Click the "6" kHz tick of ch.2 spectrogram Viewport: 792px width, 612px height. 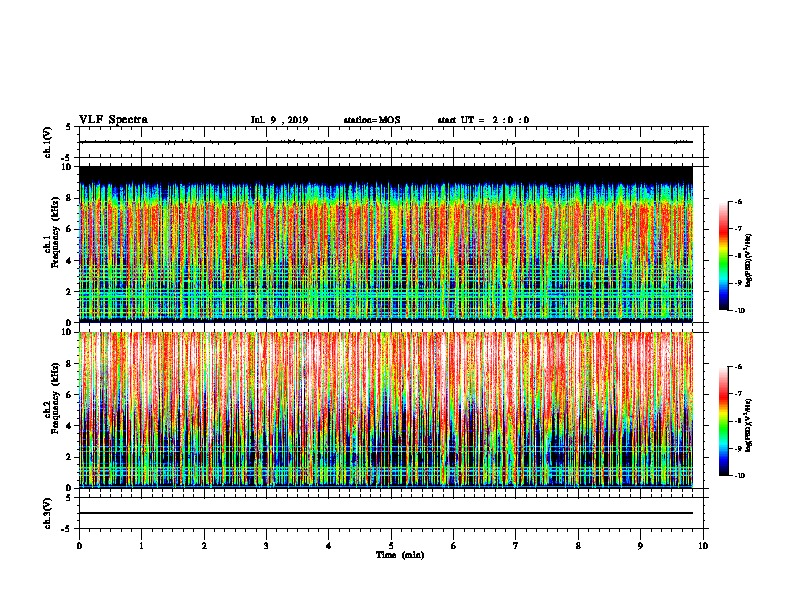coord(69,395)
